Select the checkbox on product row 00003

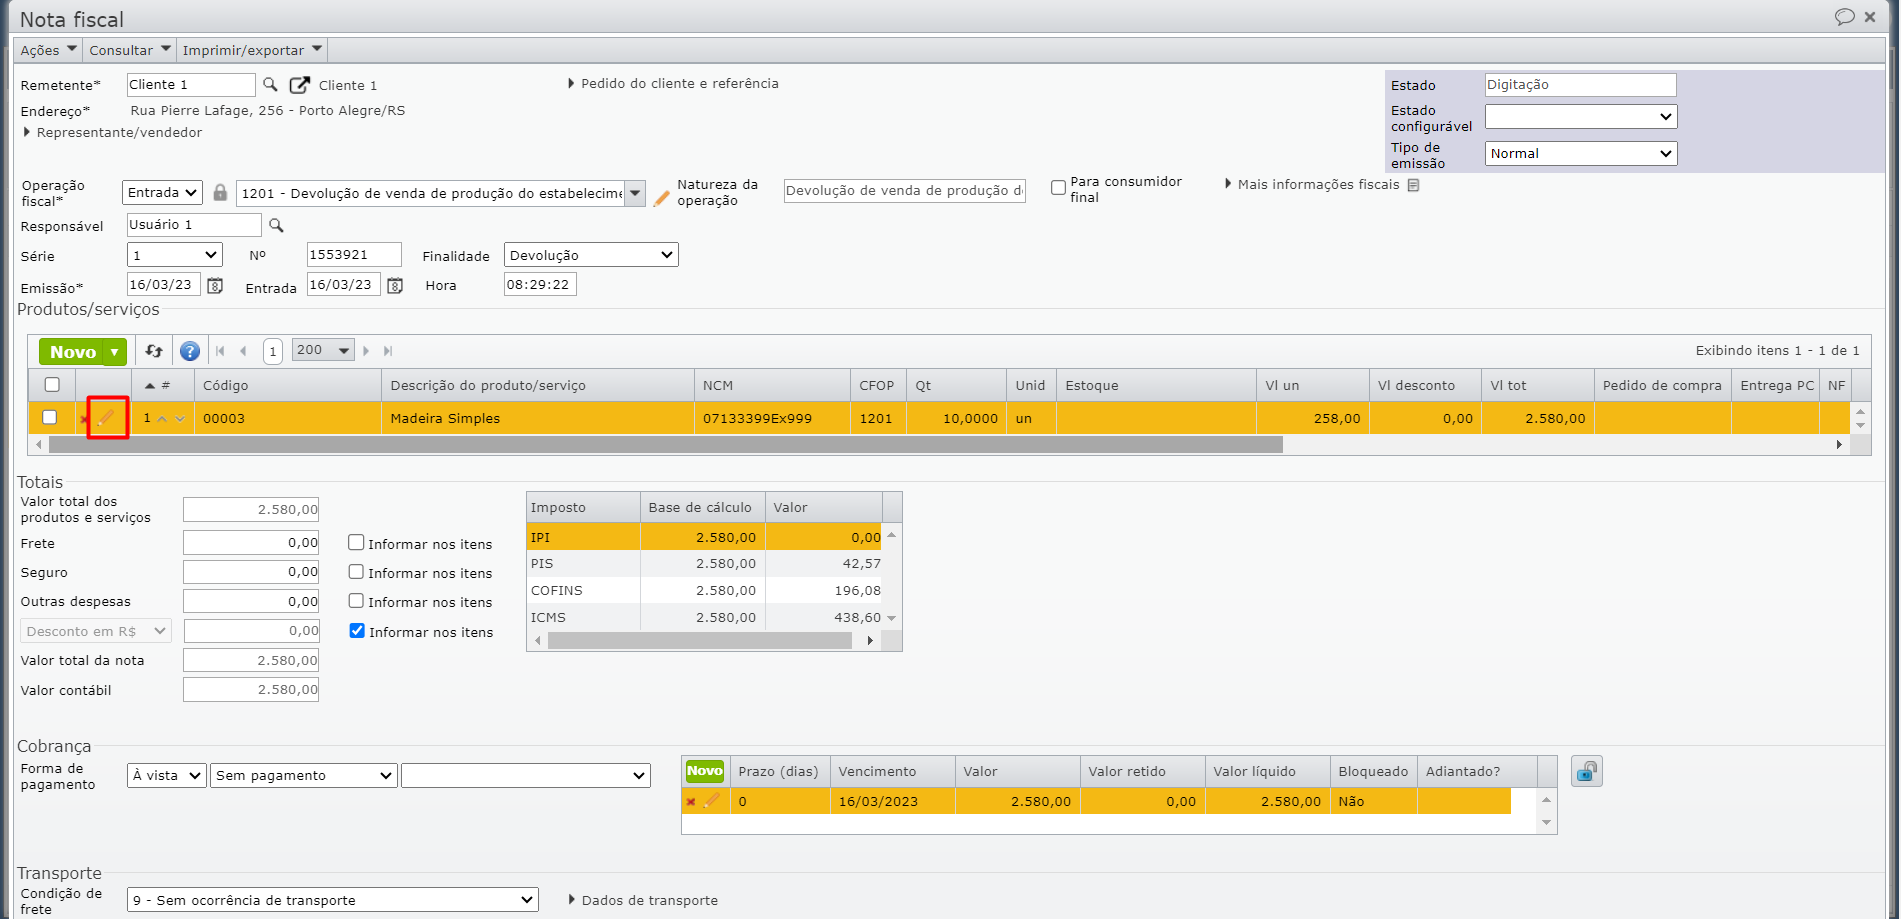pyautogui.click(x=50, y=418)
